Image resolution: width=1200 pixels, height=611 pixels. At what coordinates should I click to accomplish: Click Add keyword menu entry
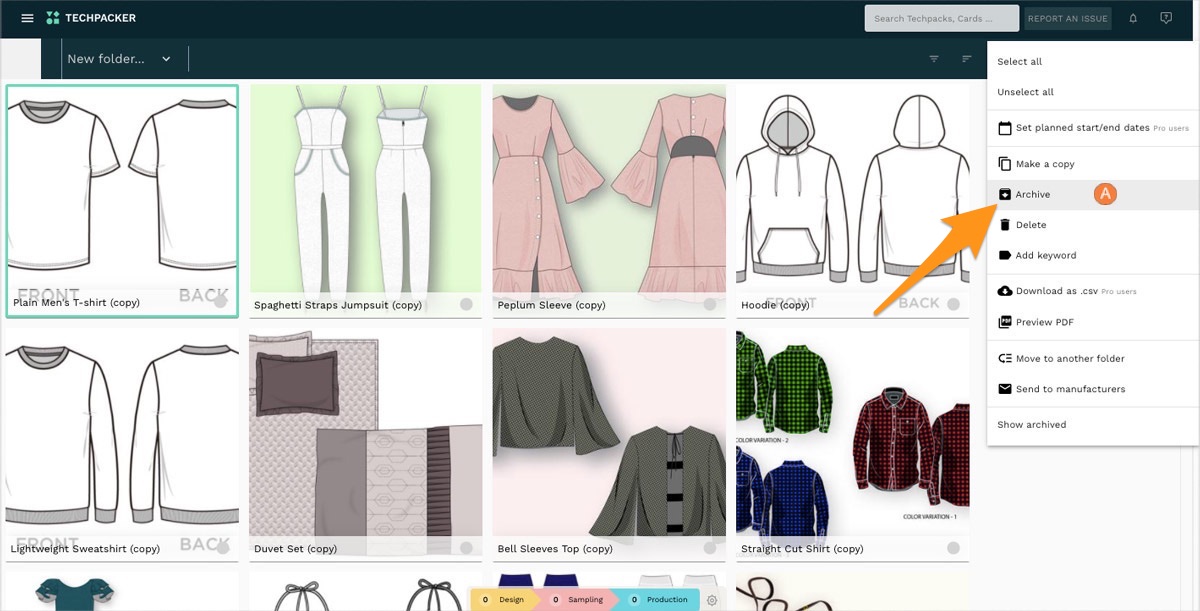1093,255
